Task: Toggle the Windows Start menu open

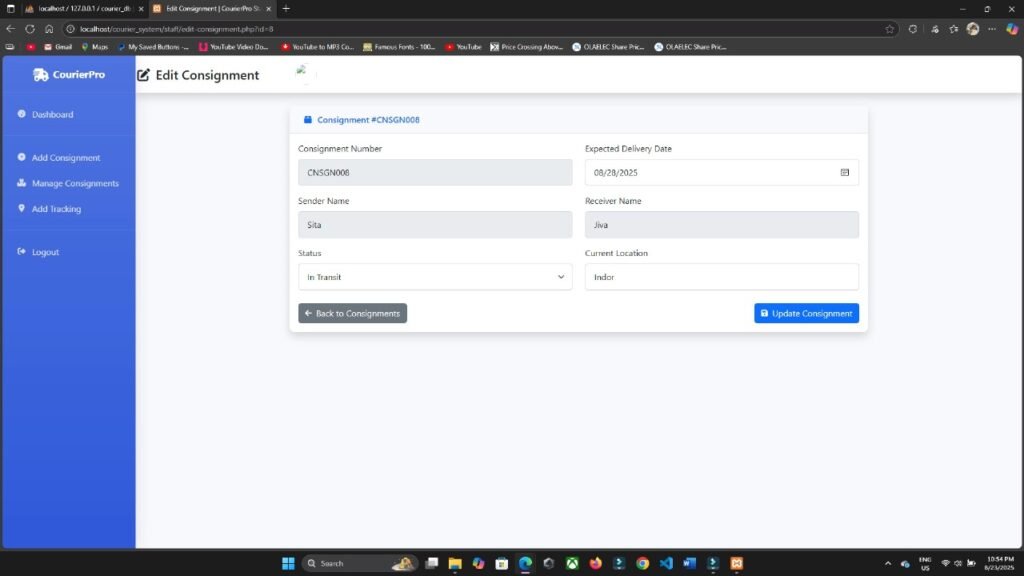Action: point(287,563)
